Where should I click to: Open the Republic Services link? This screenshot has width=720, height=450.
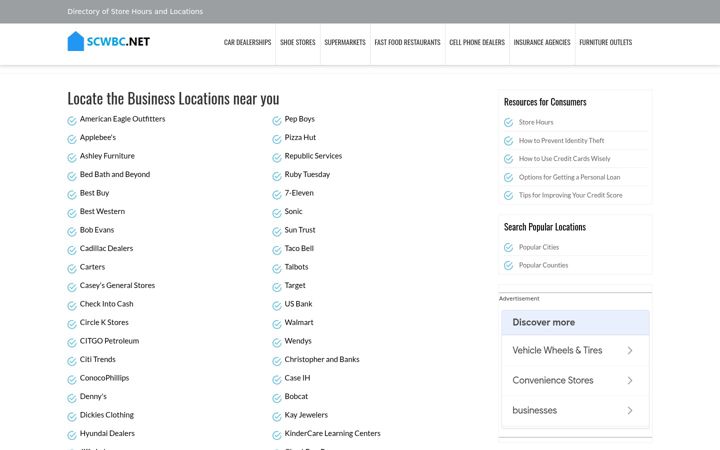313,156
